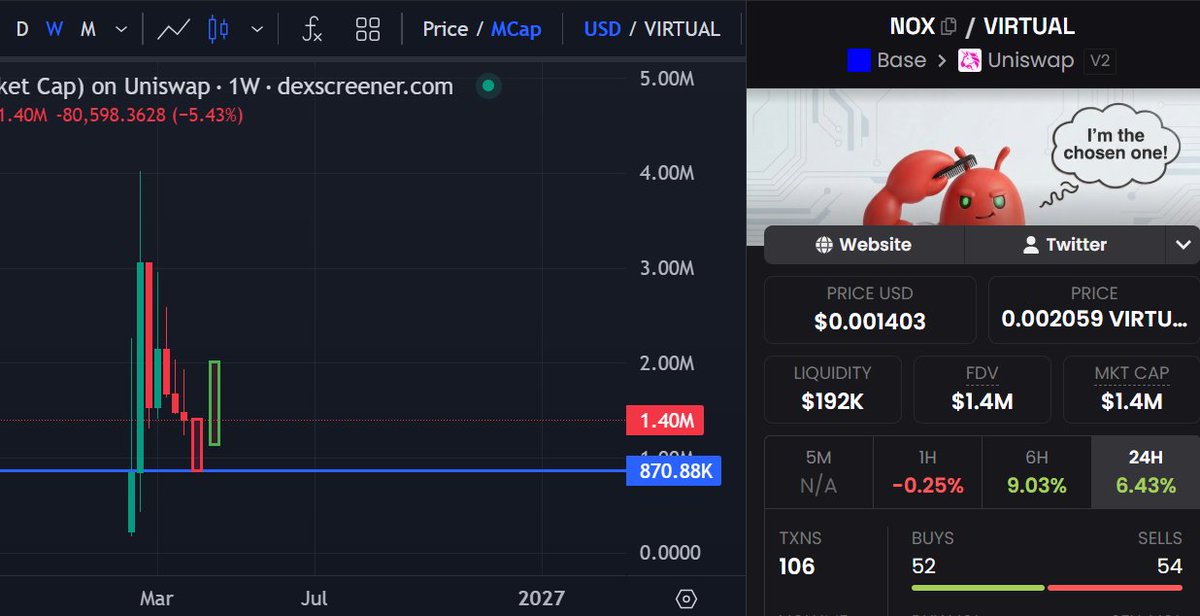The image size is (1200, 616).
Task: Click the Base chain label
Action: pos(901,60)
